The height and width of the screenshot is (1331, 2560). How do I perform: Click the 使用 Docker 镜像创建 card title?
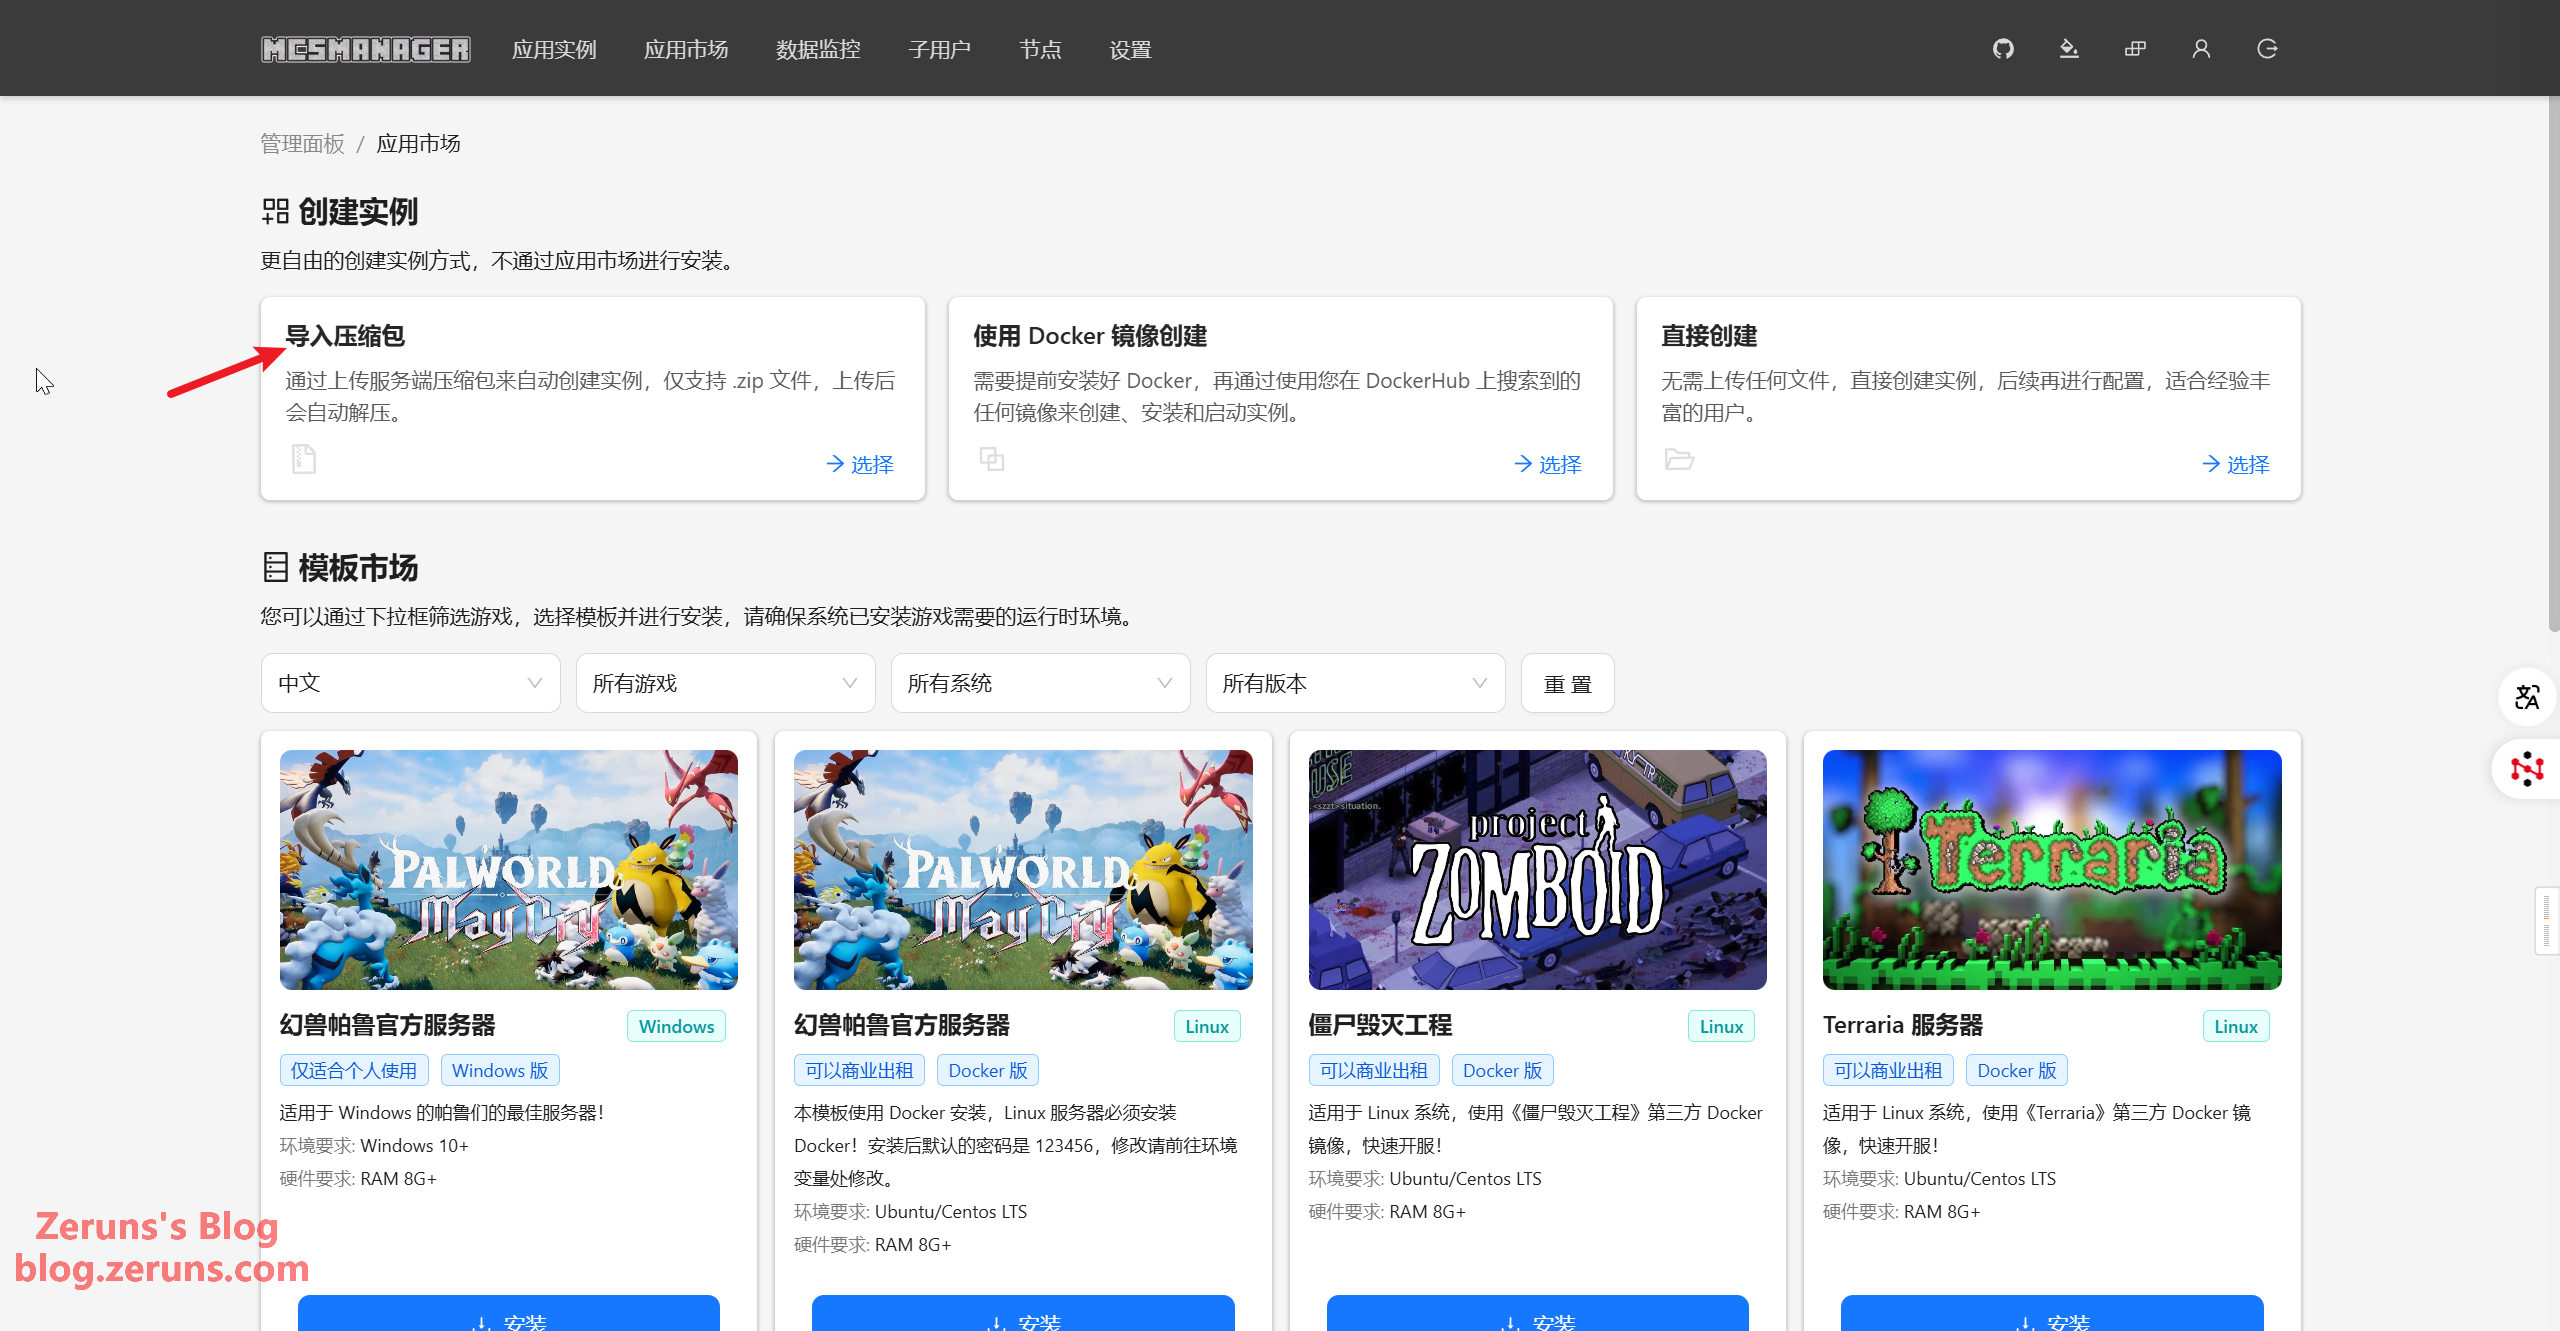[1090, 336]
